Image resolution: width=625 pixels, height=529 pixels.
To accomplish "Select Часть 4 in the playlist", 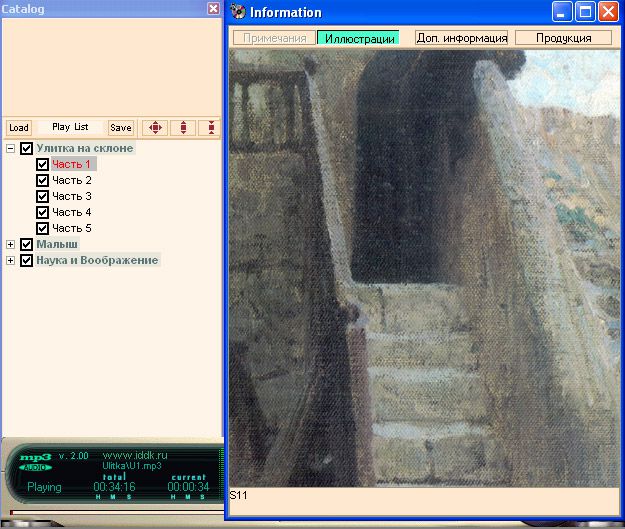I will pyautogui.click(x=72, y=212).
